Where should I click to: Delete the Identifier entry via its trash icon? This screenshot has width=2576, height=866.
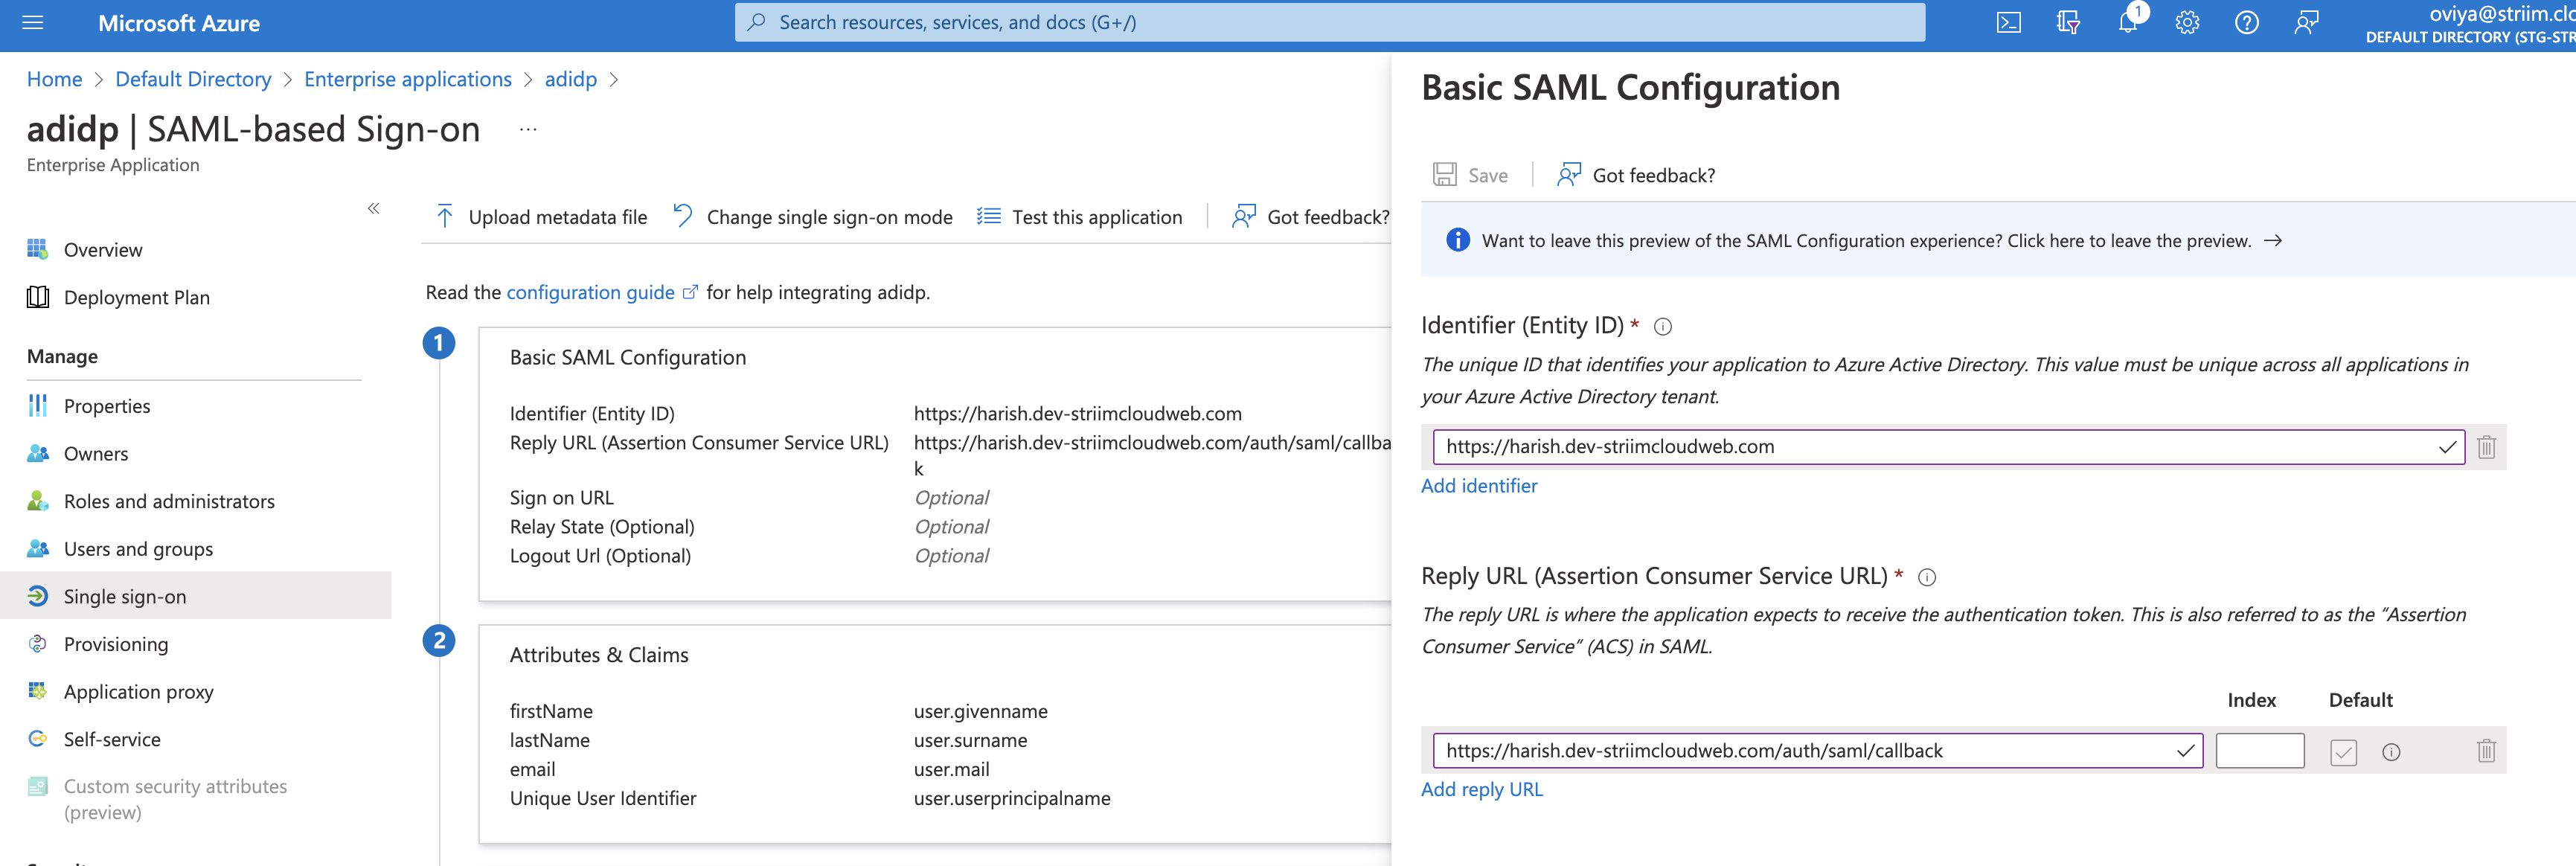2487,447
